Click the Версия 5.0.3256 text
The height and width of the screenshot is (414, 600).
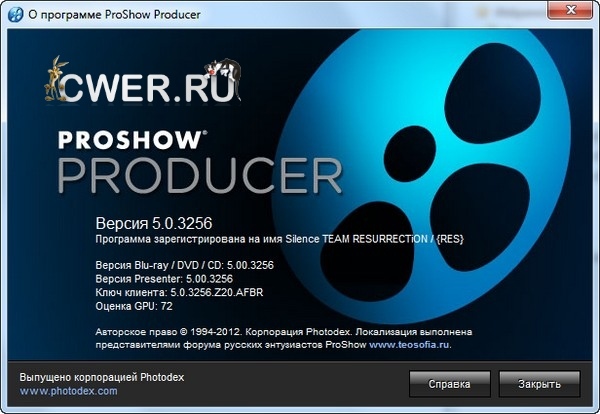(154, 223)
